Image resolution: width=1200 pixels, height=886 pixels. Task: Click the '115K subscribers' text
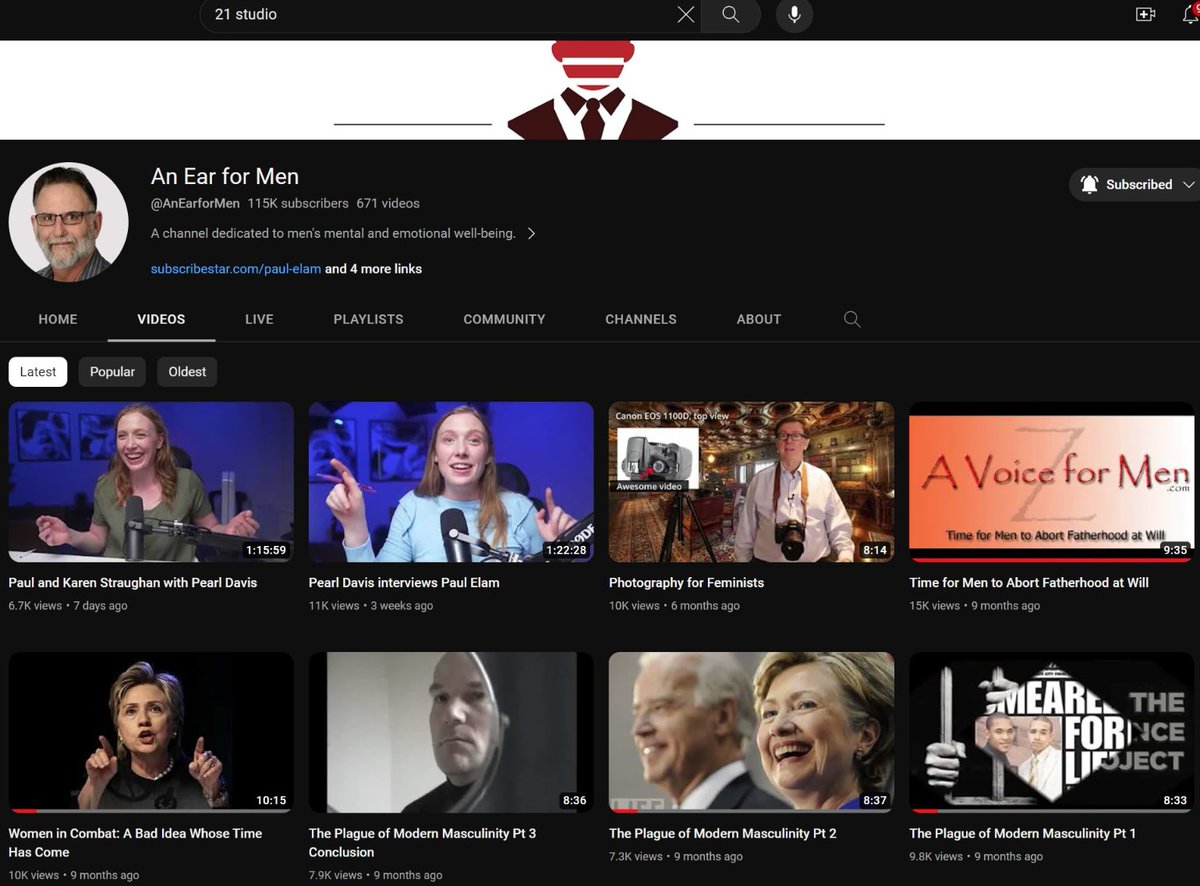298,203
